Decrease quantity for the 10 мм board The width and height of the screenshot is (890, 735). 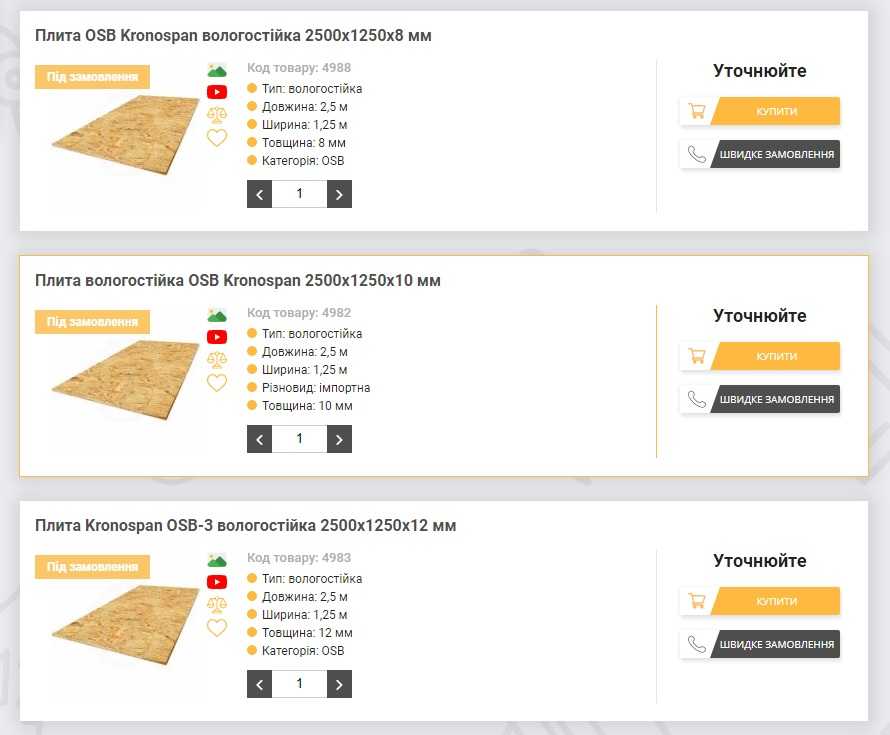pos(259,439)
